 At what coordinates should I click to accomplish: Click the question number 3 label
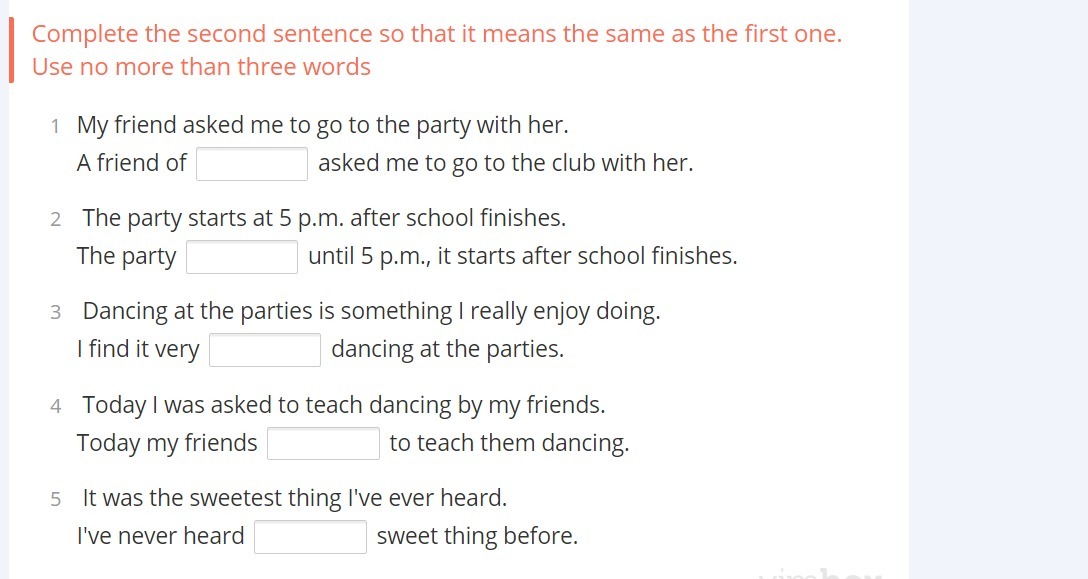click(x=56, y=313)
